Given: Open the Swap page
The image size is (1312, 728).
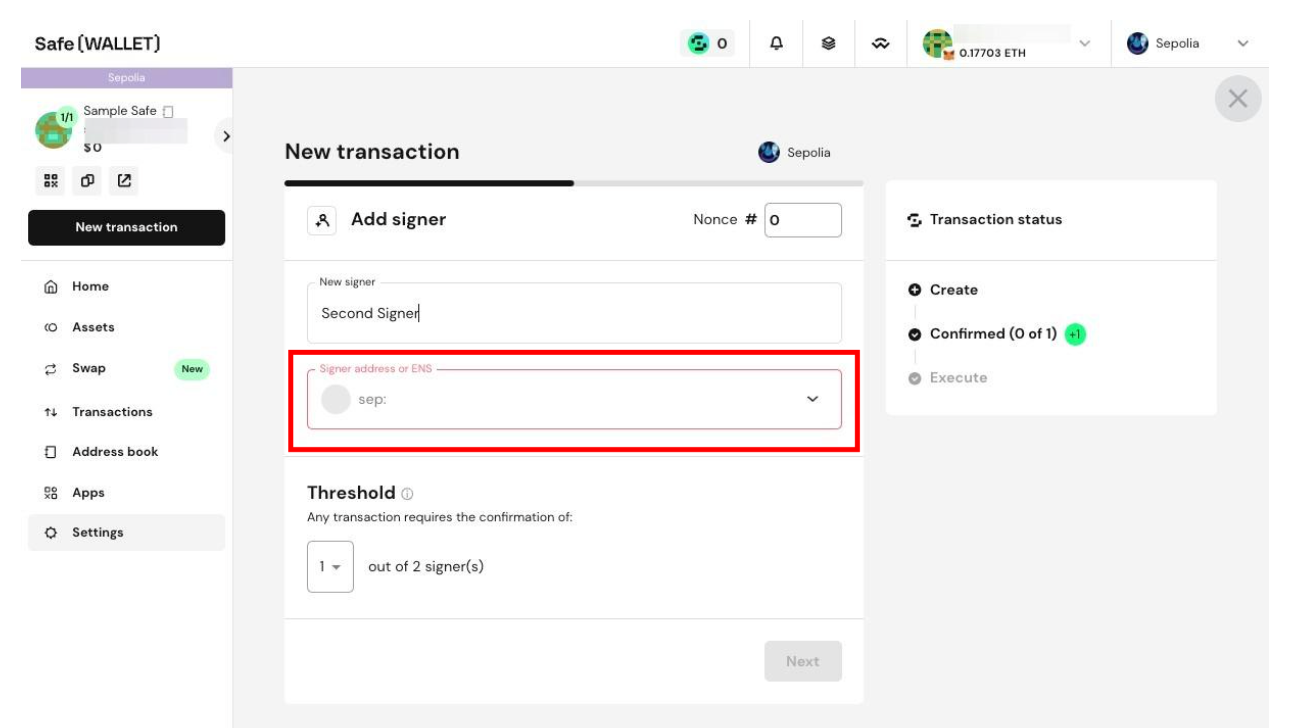Looking at the screenshot, I should [126, 369].
